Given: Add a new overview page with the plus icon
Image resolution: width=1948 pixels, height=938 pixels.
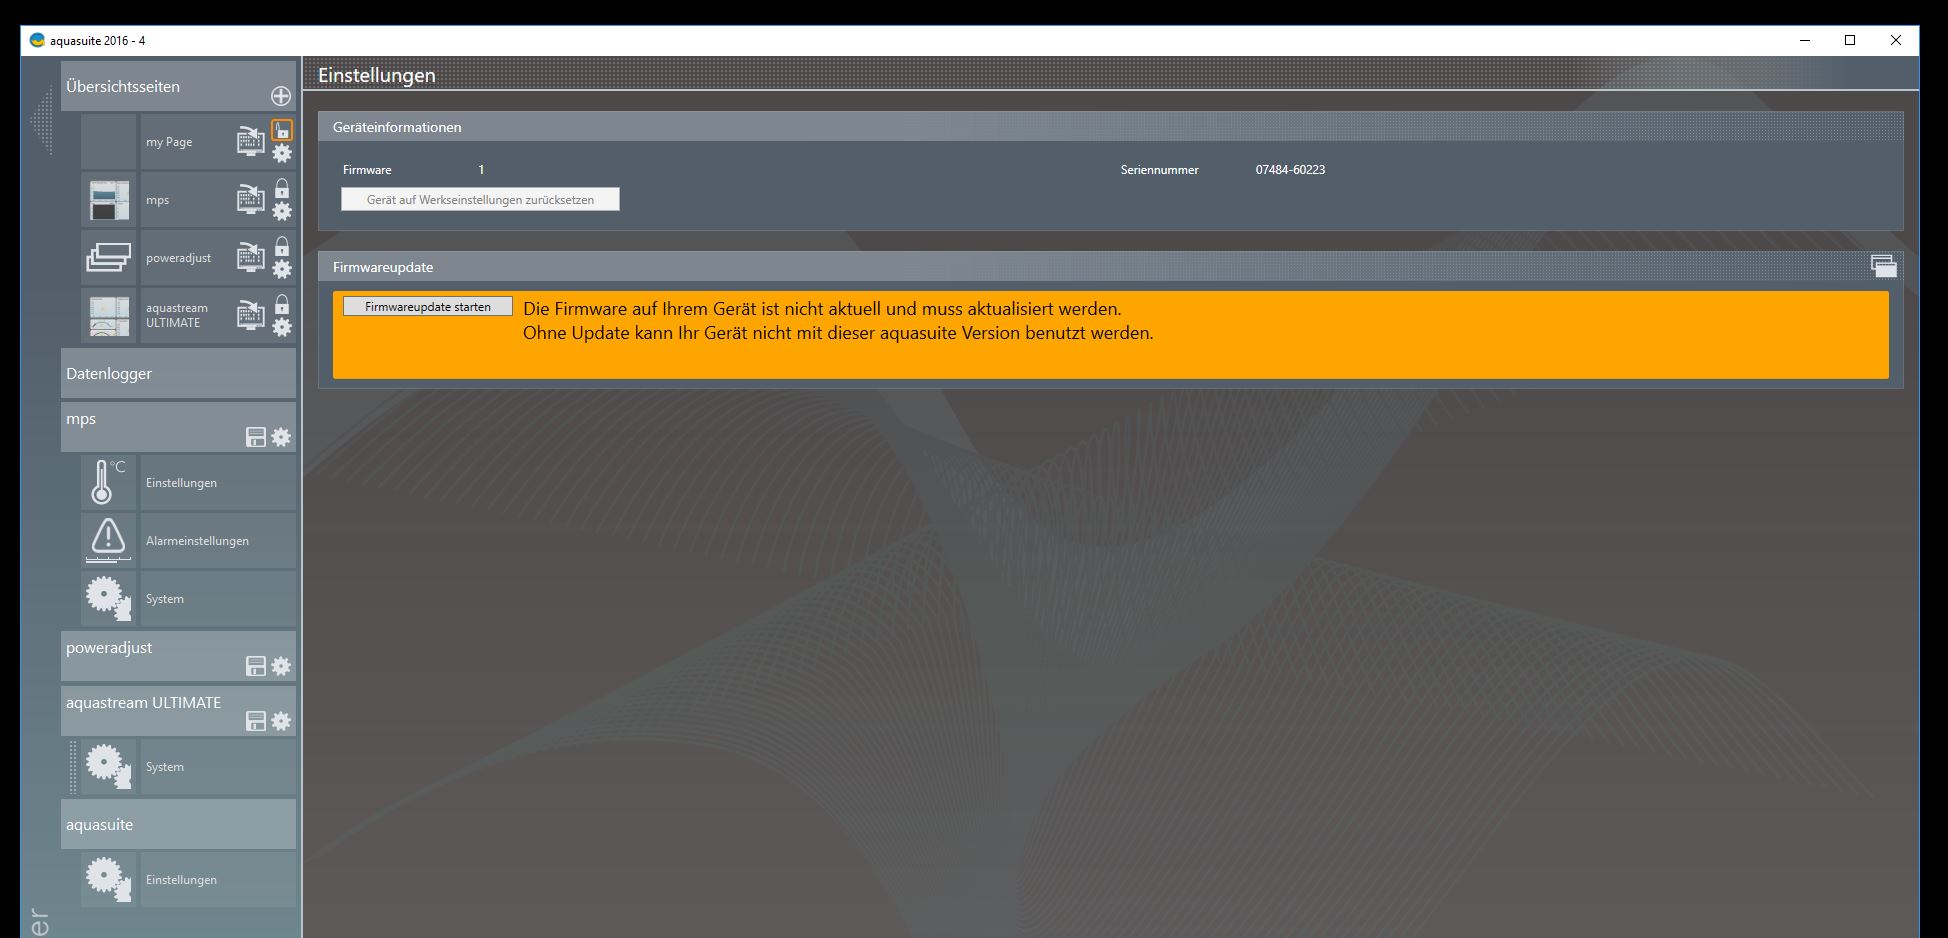Looking at the screenshot, I should coord(281,96).
